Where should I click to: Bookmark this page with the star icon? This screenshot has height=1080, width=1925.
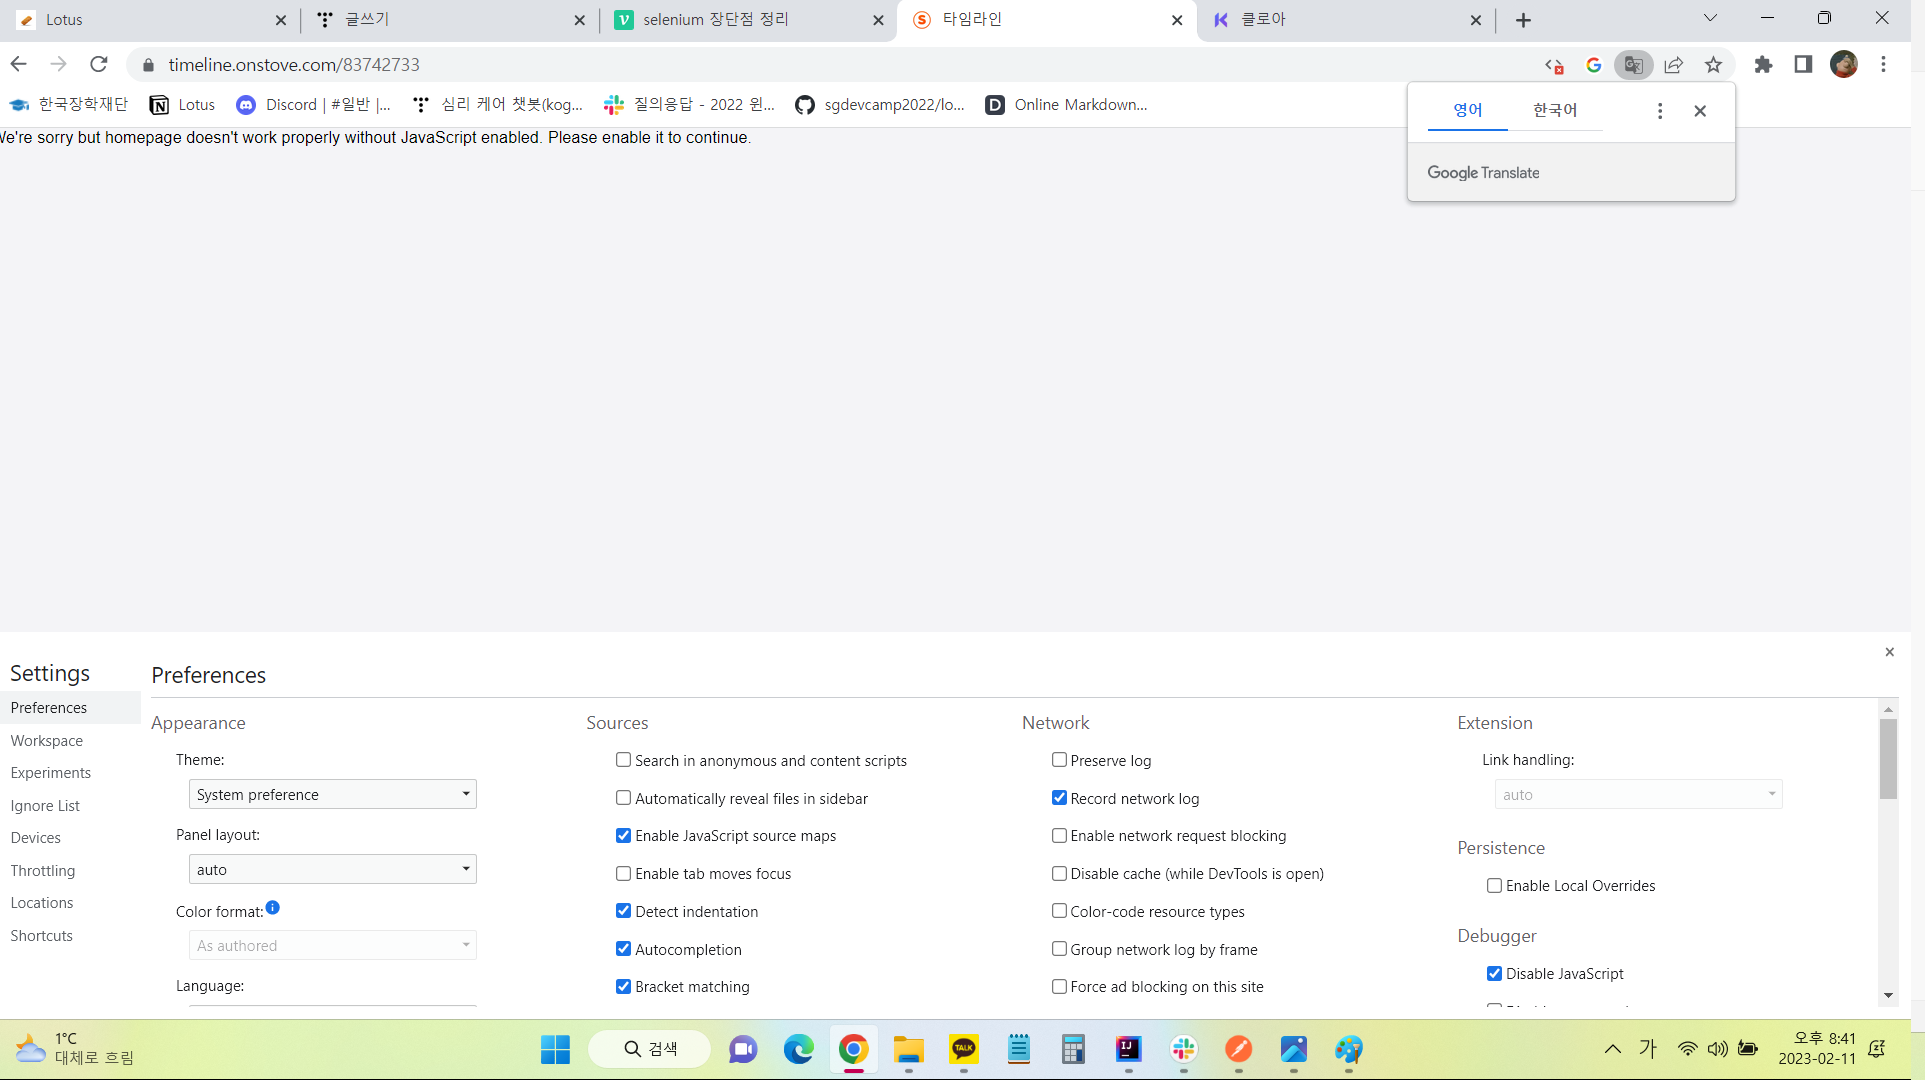1713,65
